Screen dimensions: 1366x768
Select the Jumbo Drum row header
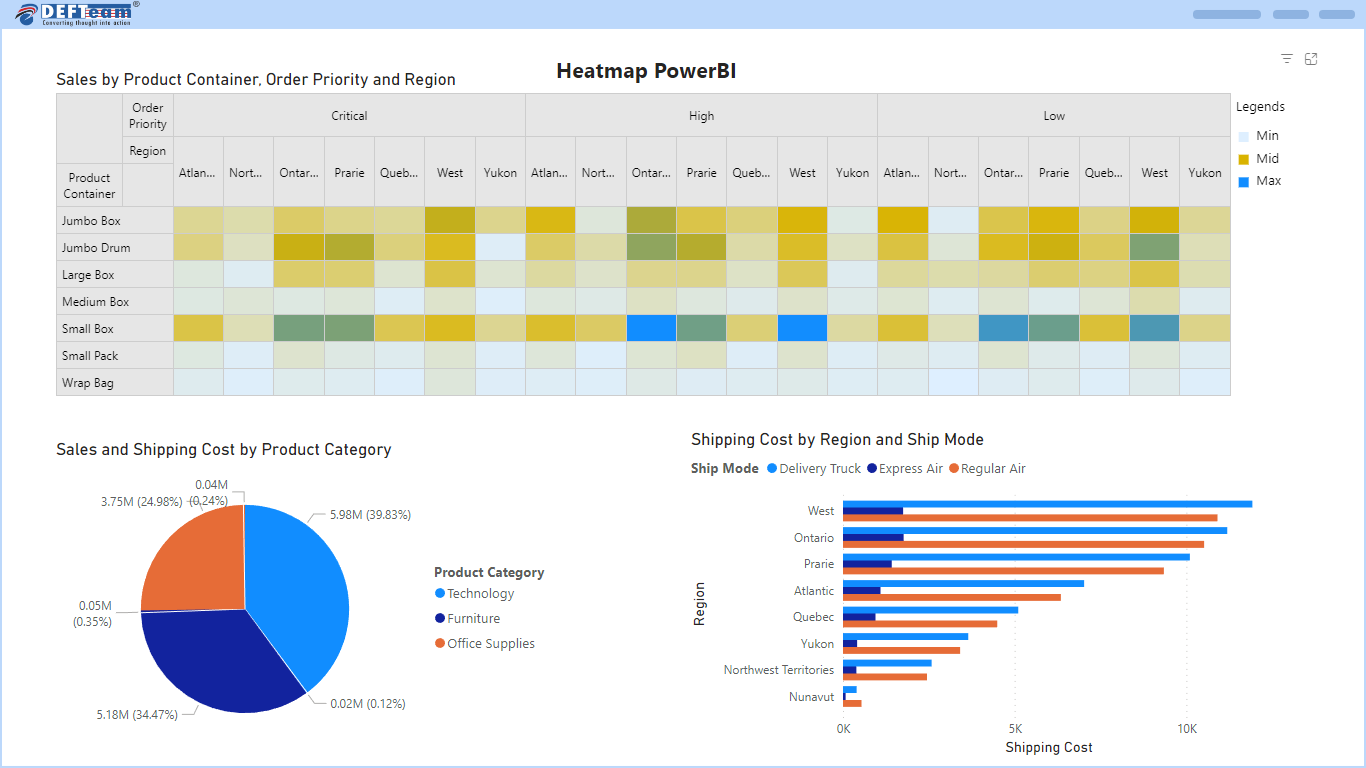(115, 248)
